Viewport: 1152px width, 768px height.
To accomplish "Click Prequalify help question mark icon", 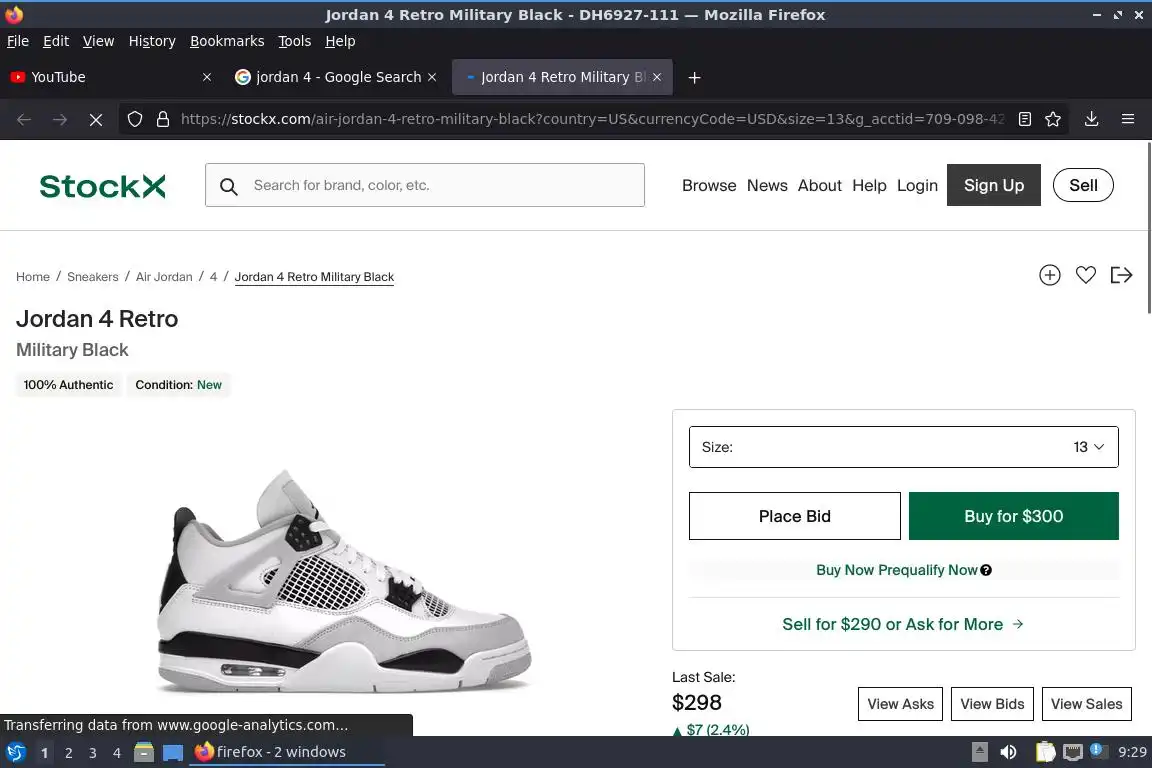I will [986, 570].
